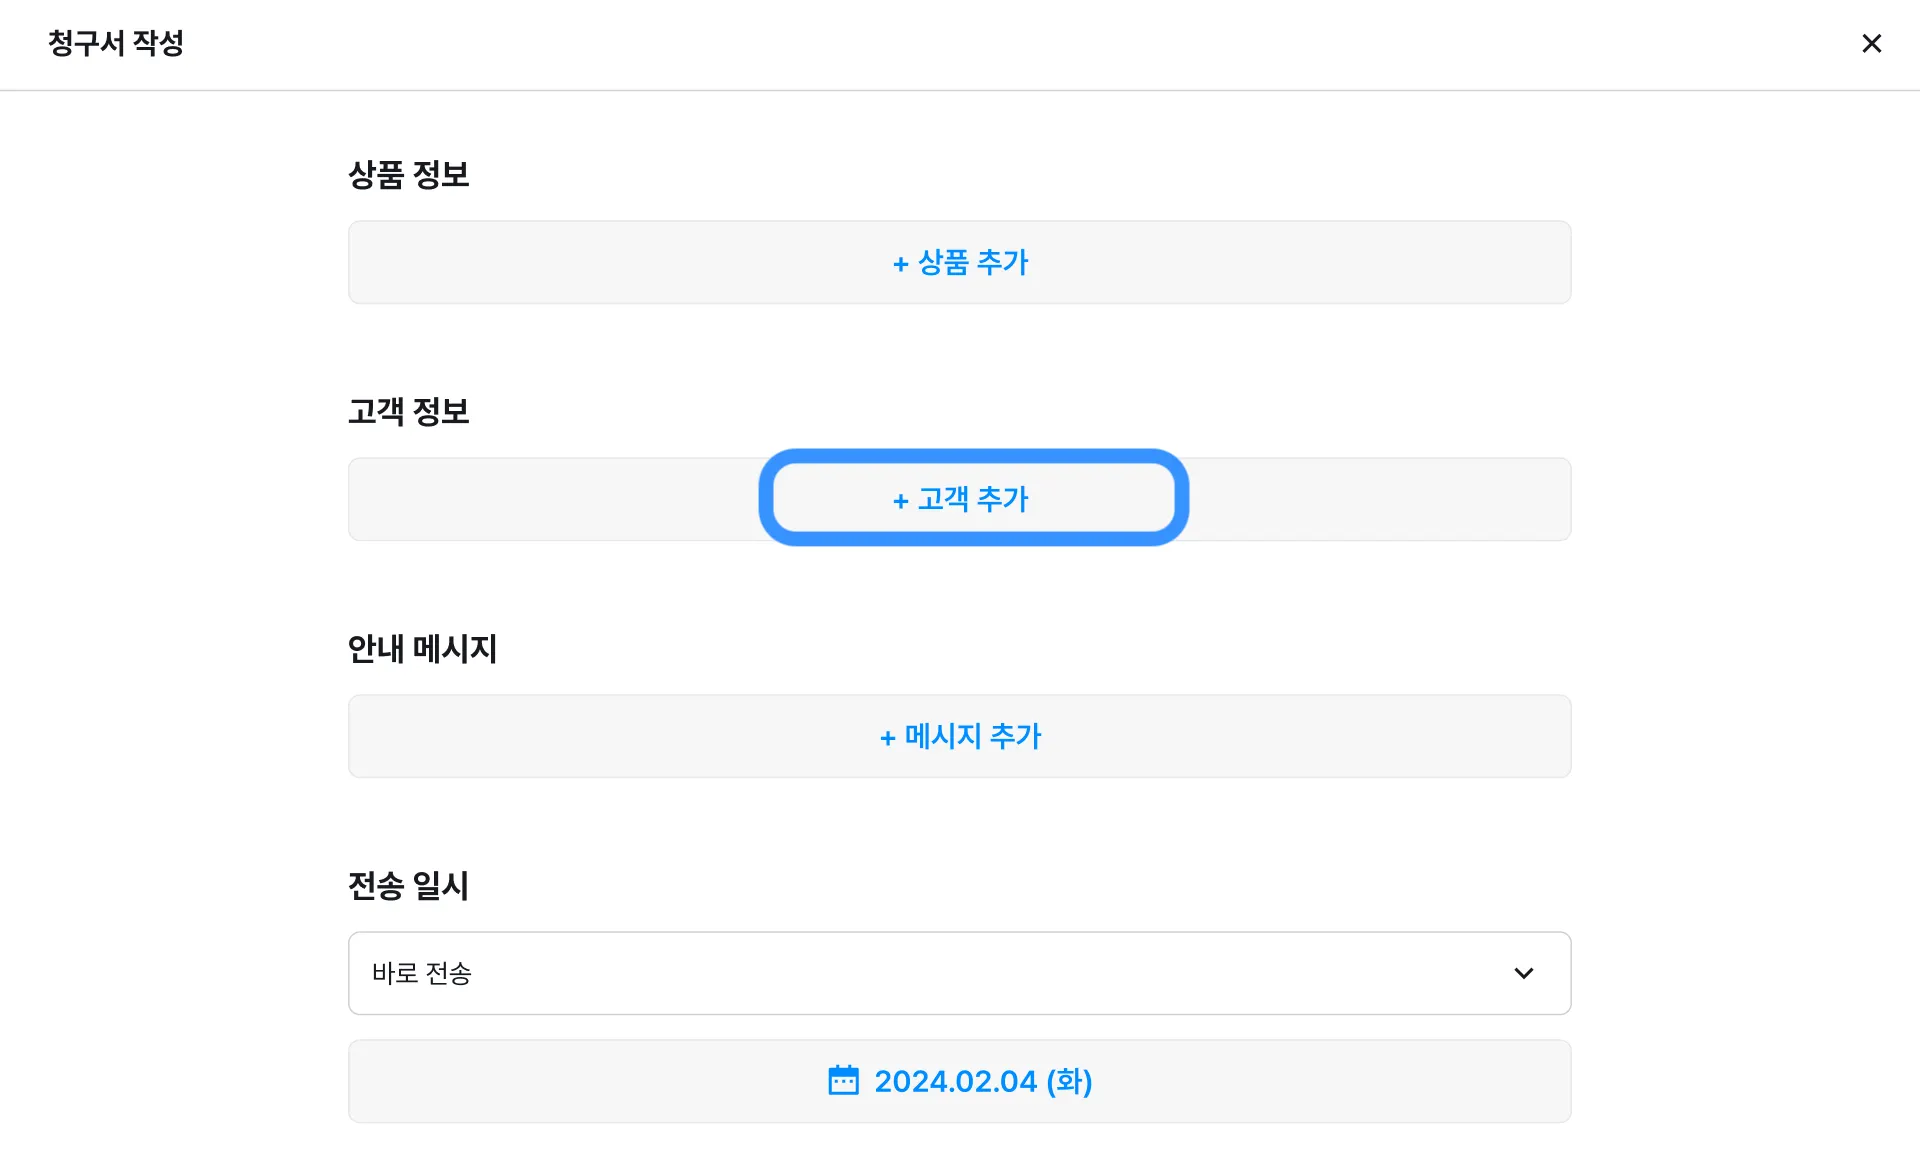
Task: Close the 청구서 작성 dialog
Action: click(1871, 43)
